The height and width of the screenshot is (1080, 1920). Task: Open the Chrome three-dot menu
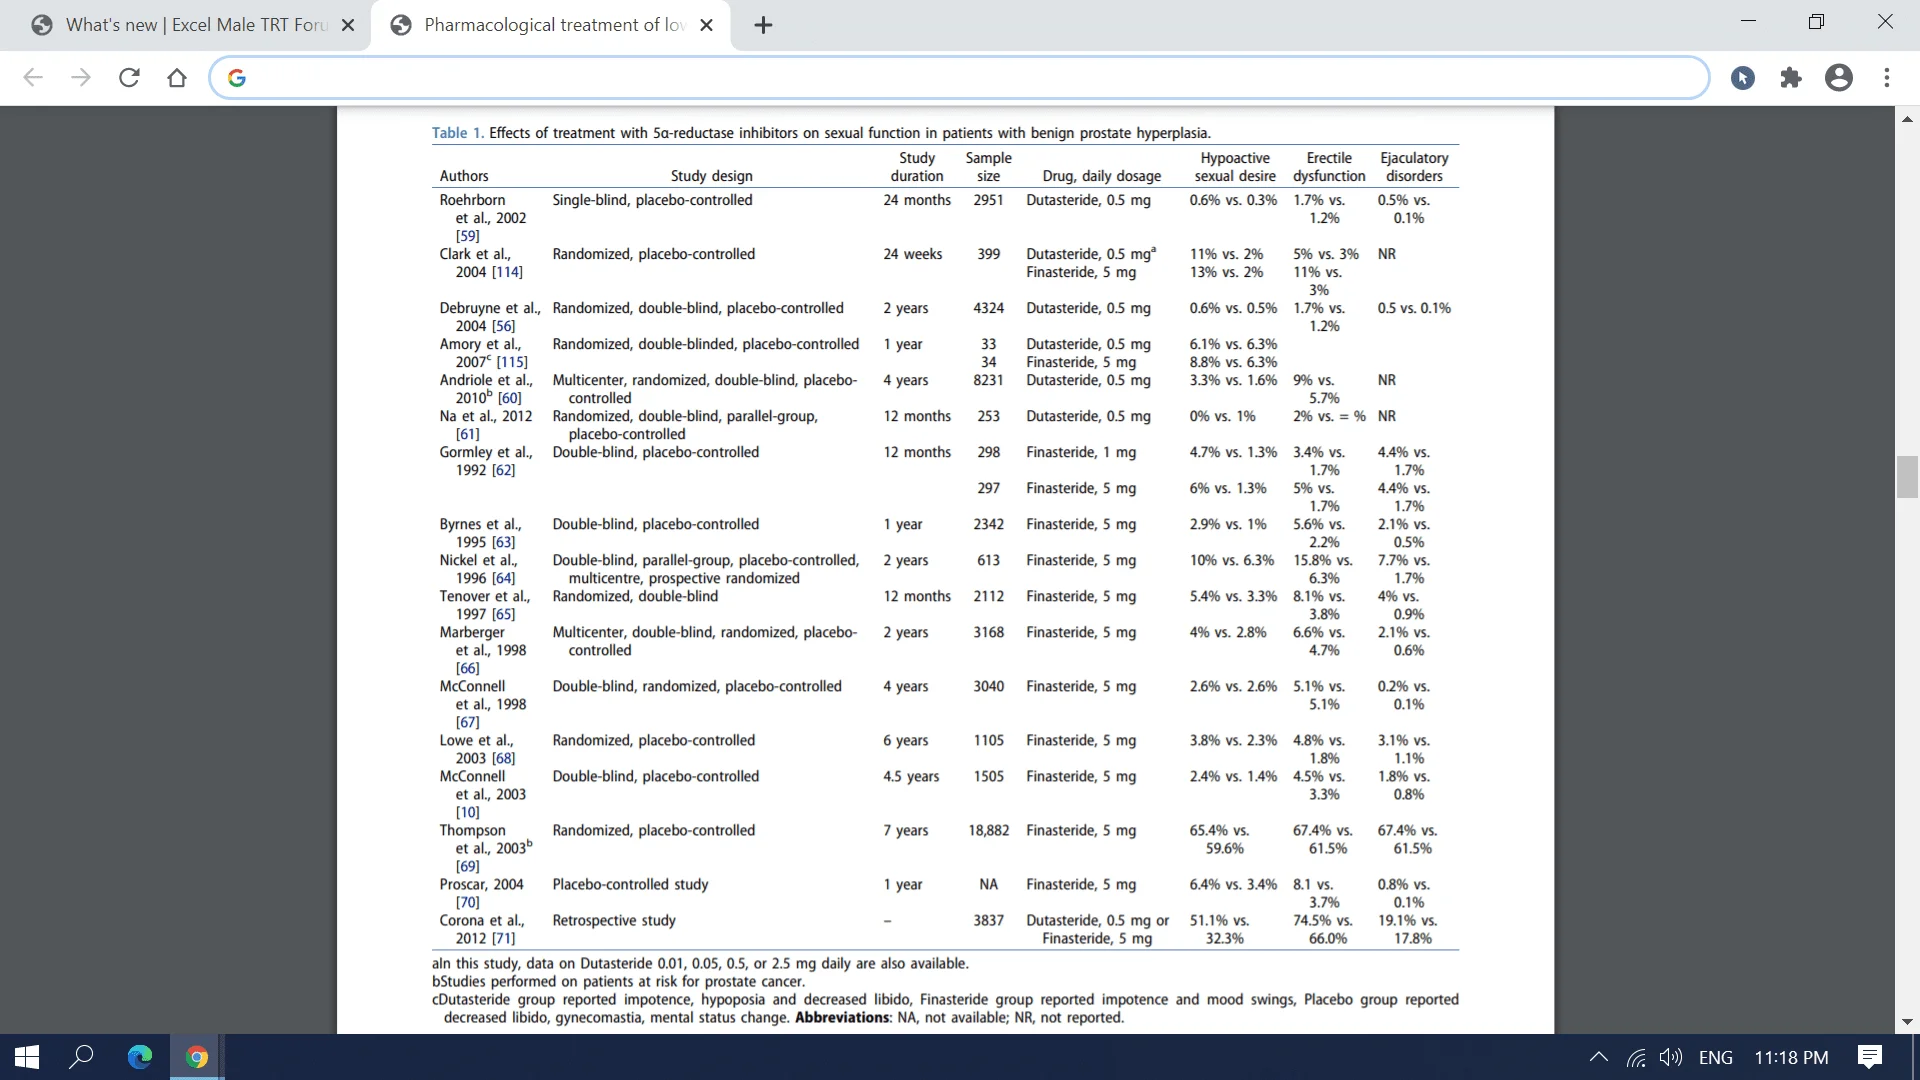[x=1887, y=78]
